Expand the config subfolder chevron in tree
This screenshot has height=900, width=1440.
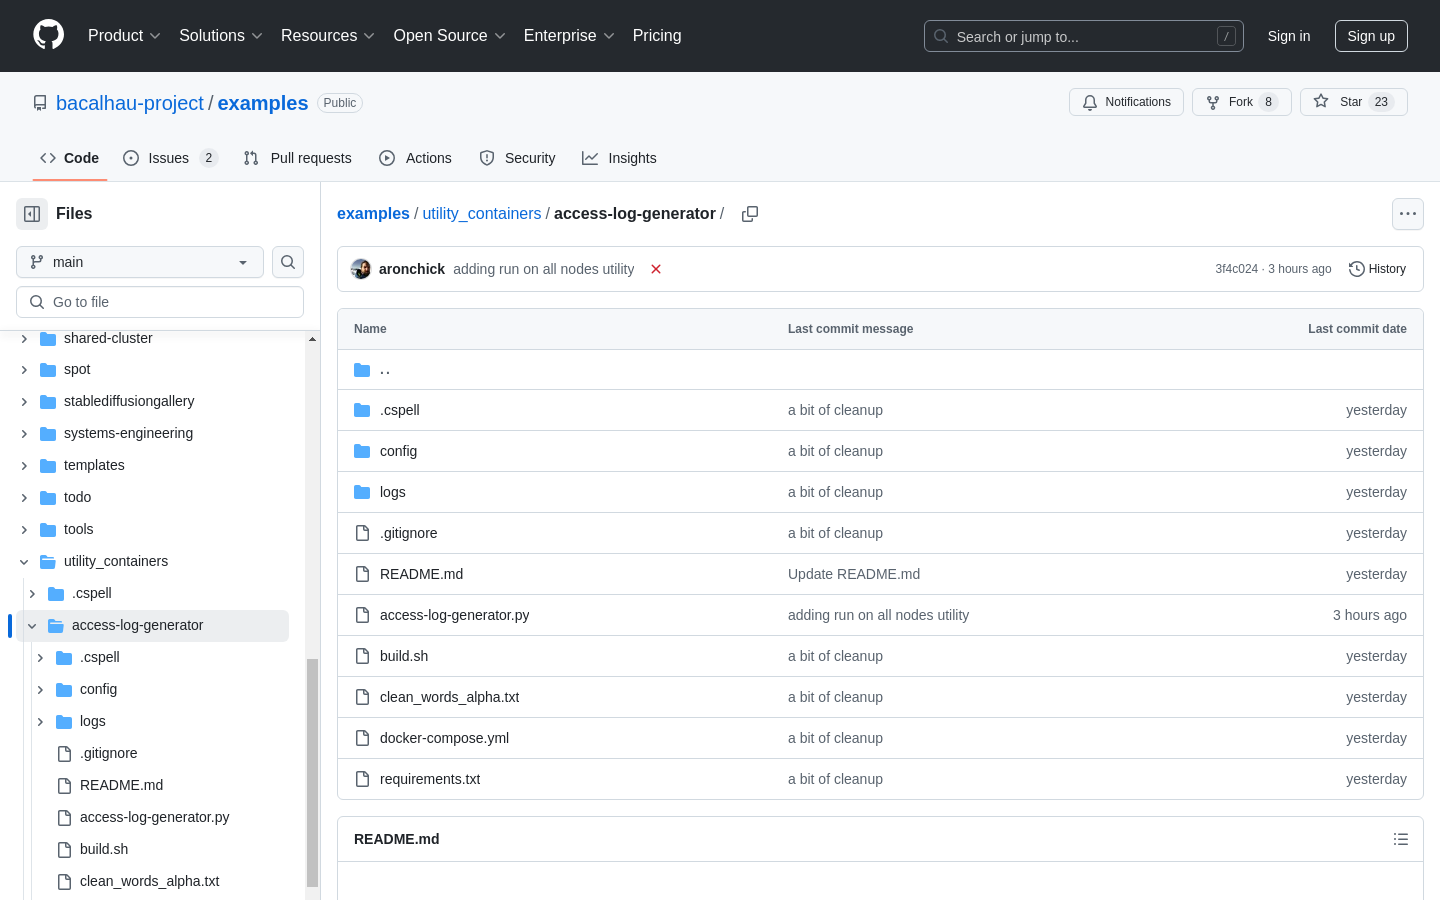[40, 690]
